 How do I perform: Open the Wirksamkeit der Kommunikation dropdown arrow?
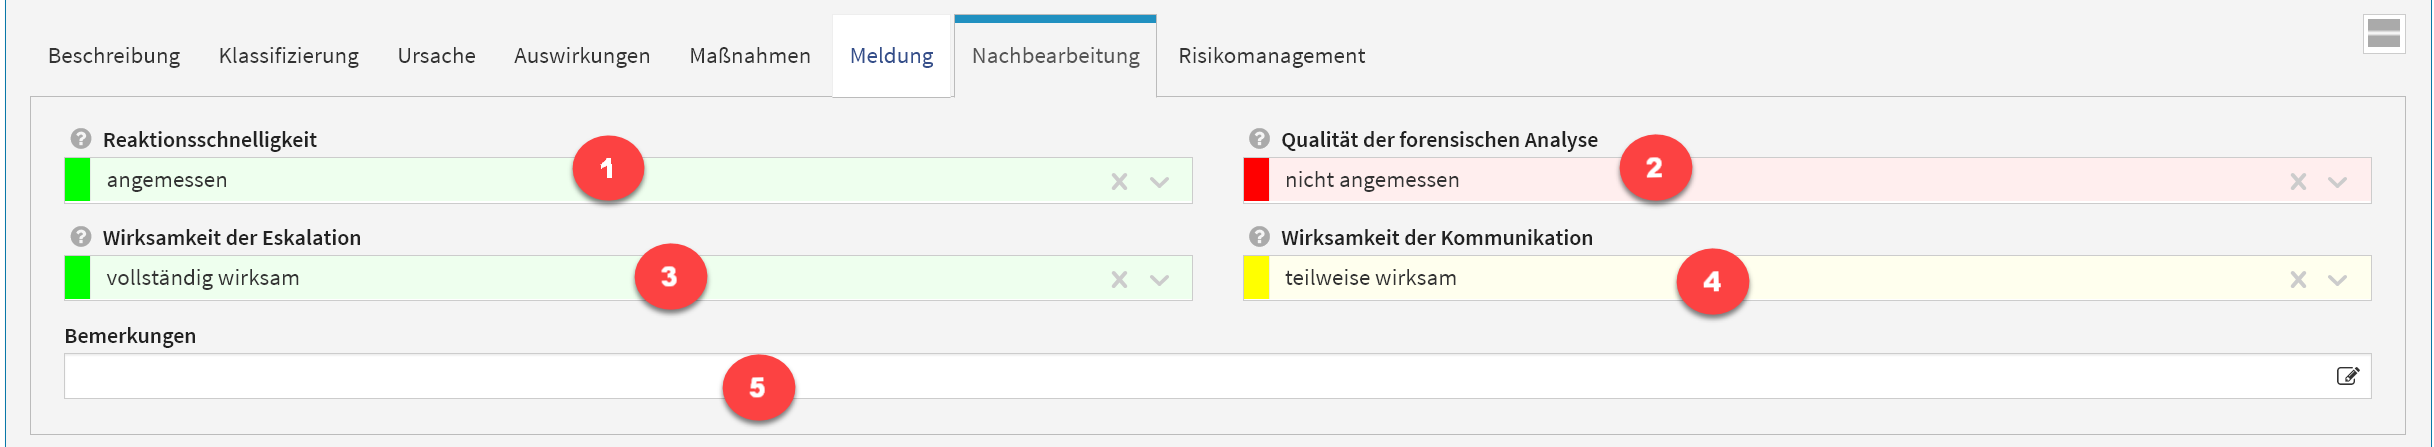point(2337,279)
